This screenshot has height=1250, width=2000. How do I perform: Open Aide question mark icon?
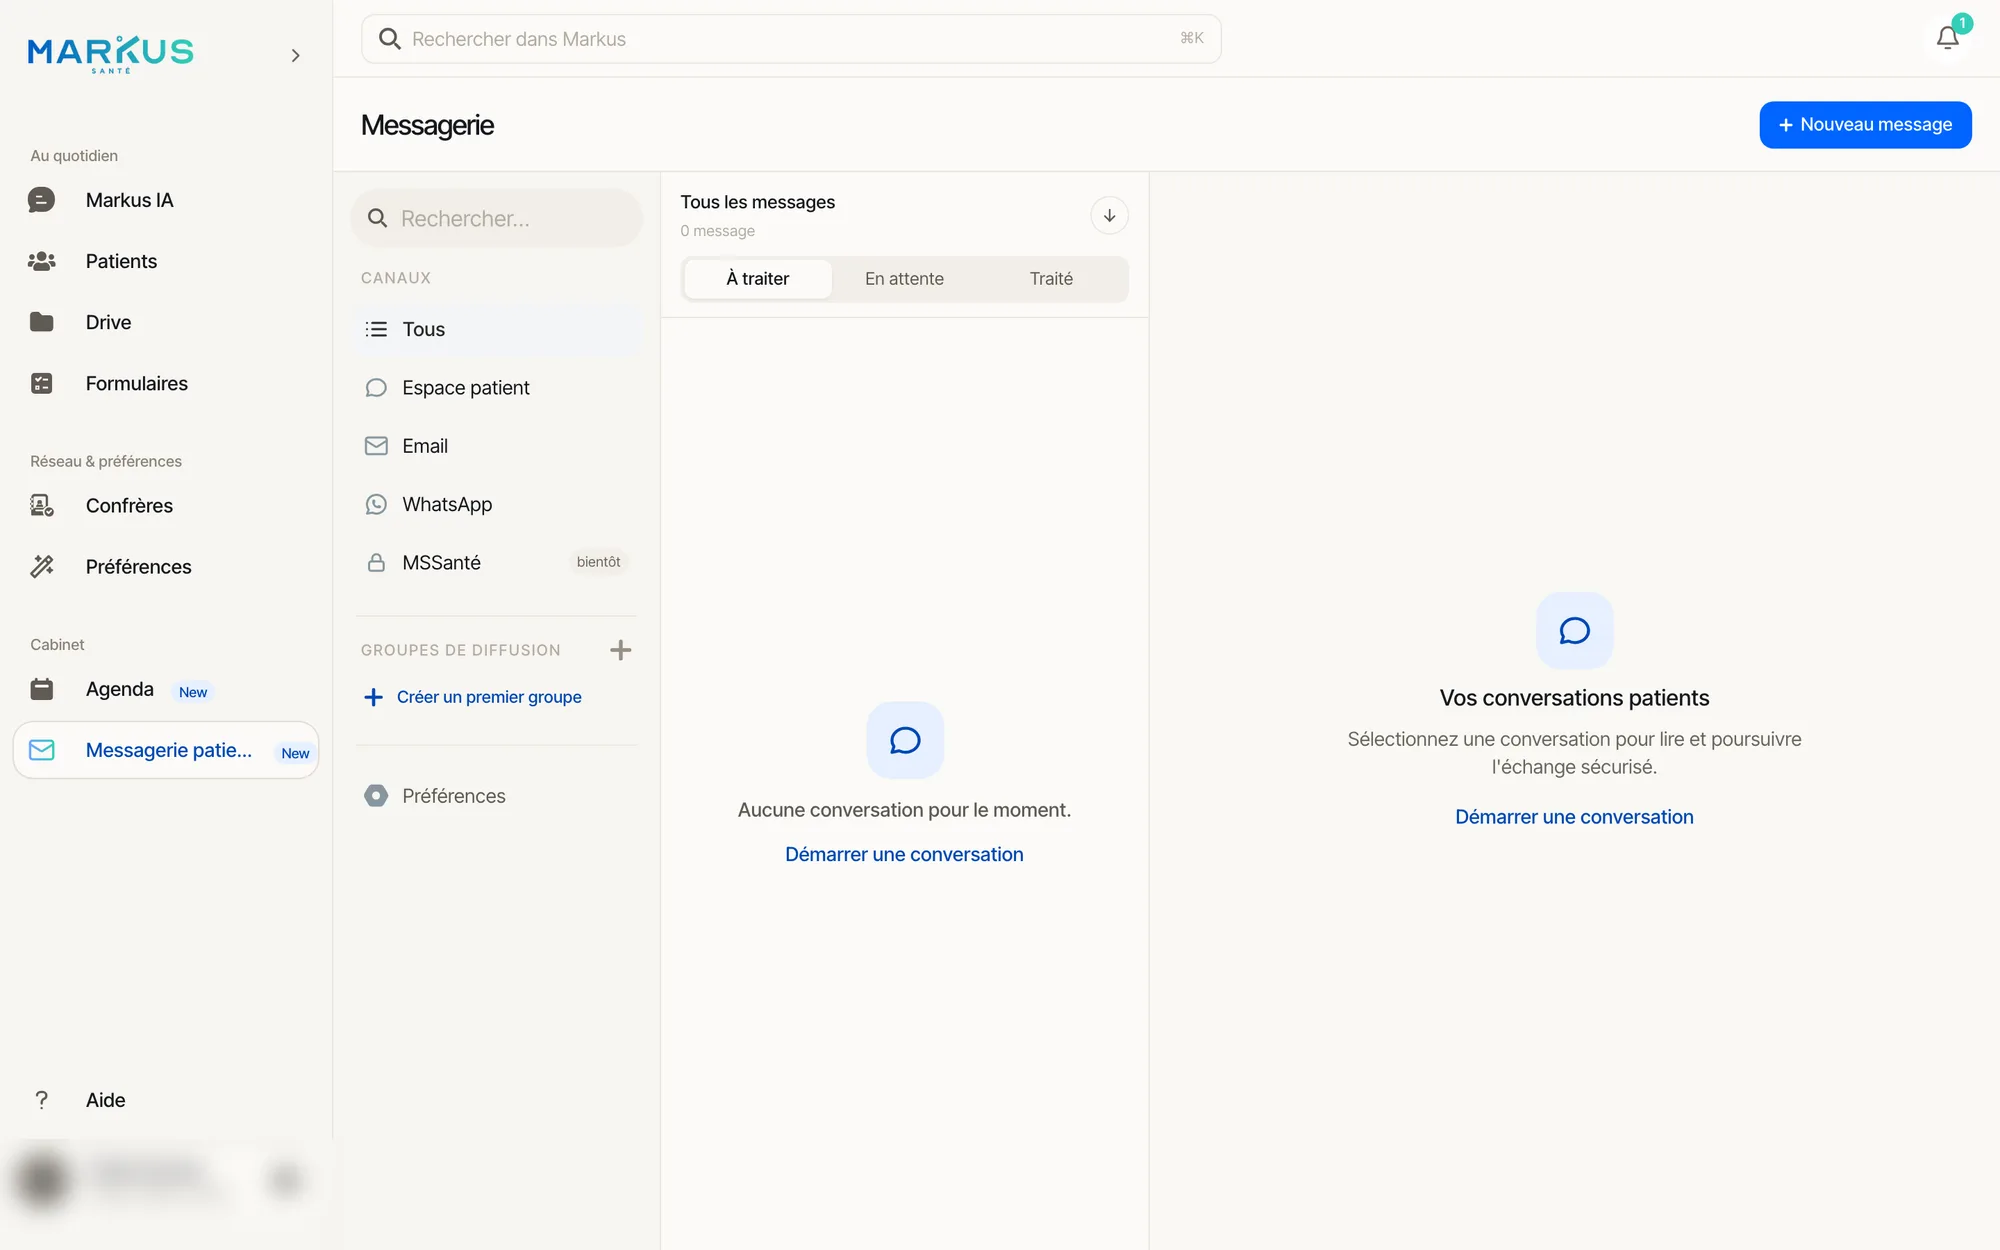point(41,1100)
